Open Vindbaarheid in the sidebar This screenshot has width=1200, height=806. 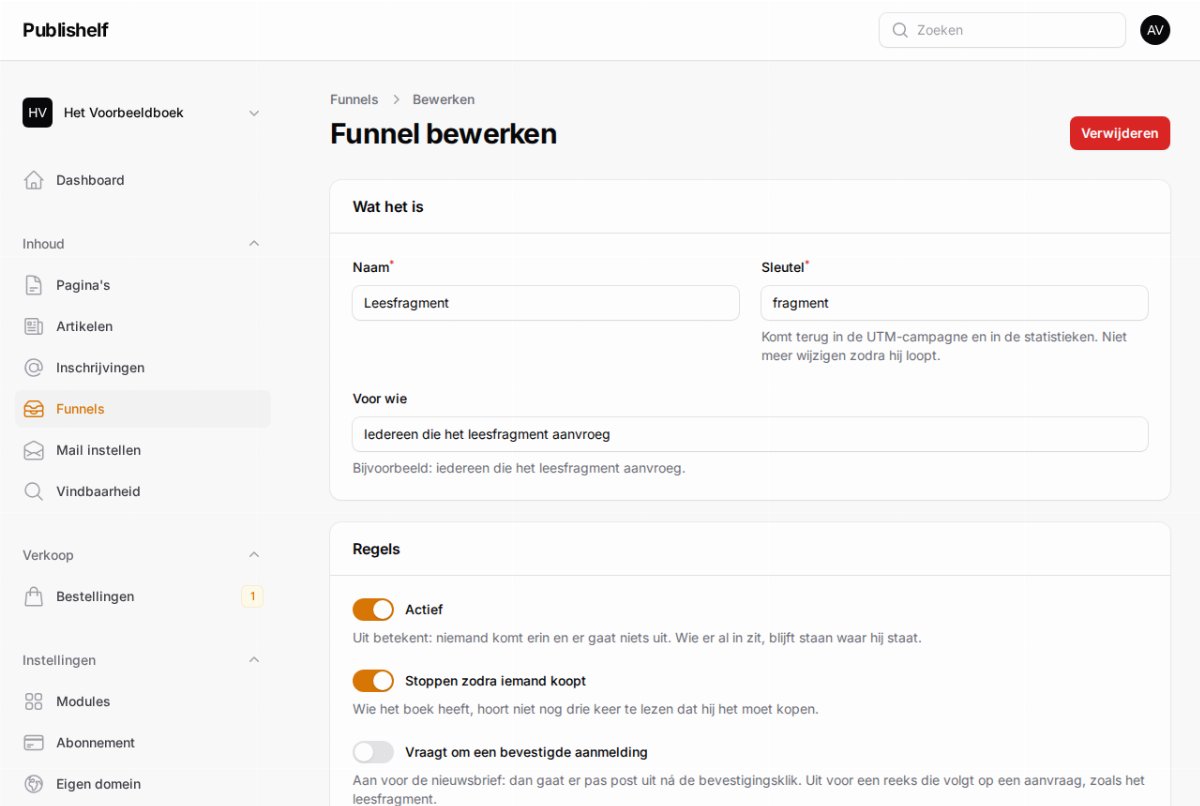pos(143,491)
